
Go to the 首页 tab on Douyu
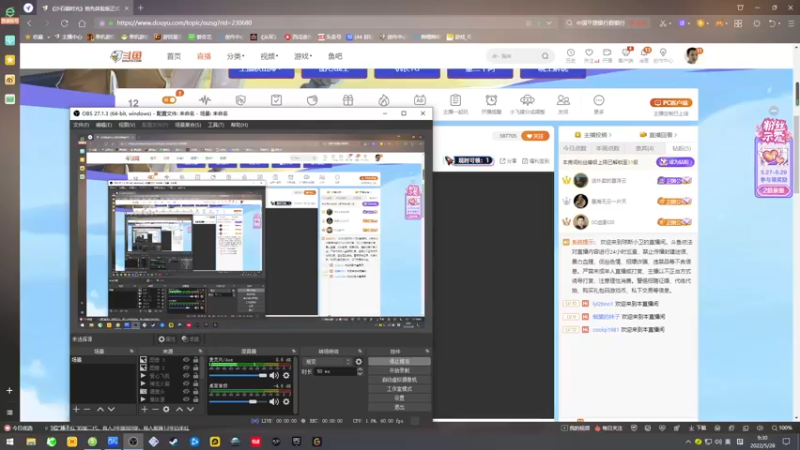click(x=173, y=56)
